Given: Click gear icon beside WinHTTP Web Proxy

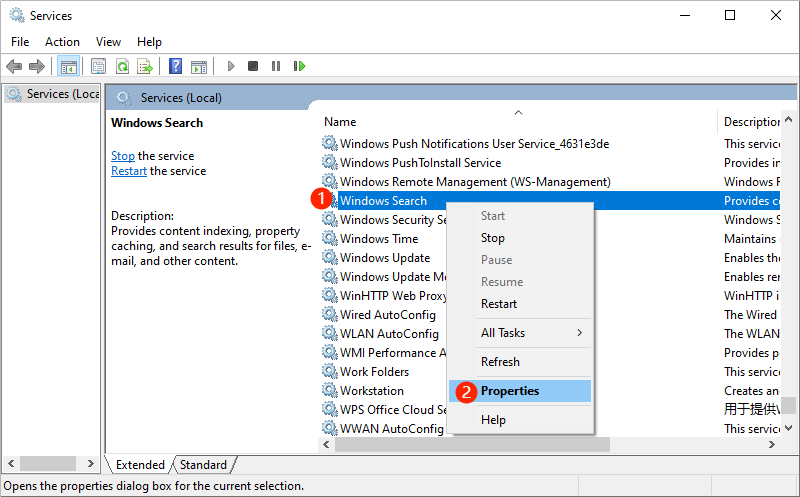Looking at the screenshot, I should (x=330, y=295).
